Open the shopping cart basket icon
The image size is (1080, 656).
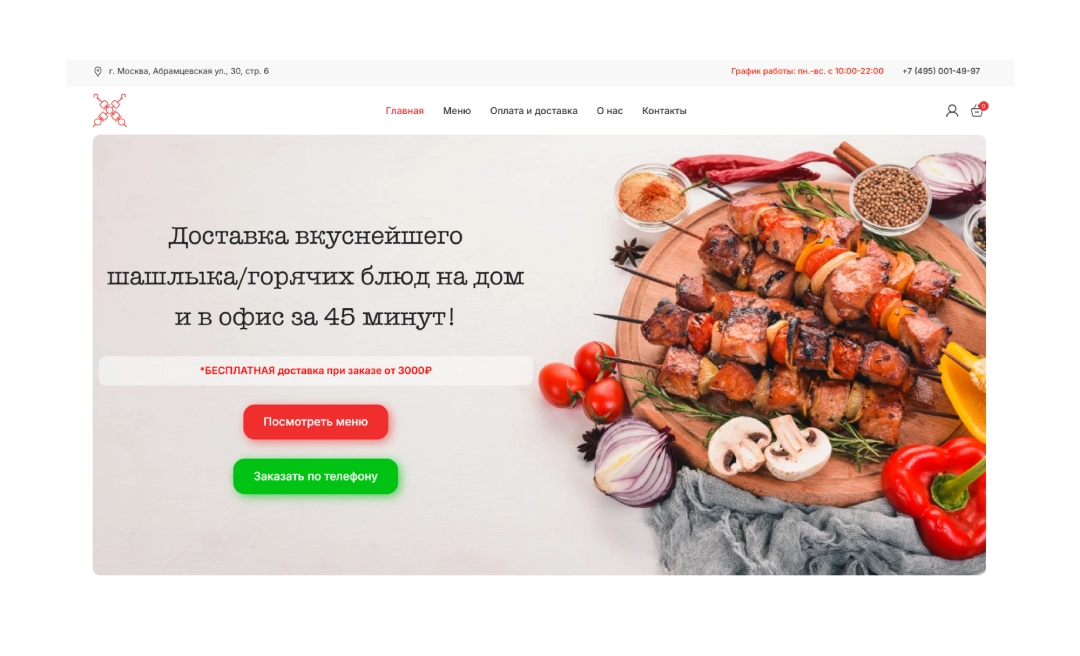click(976, 112)
